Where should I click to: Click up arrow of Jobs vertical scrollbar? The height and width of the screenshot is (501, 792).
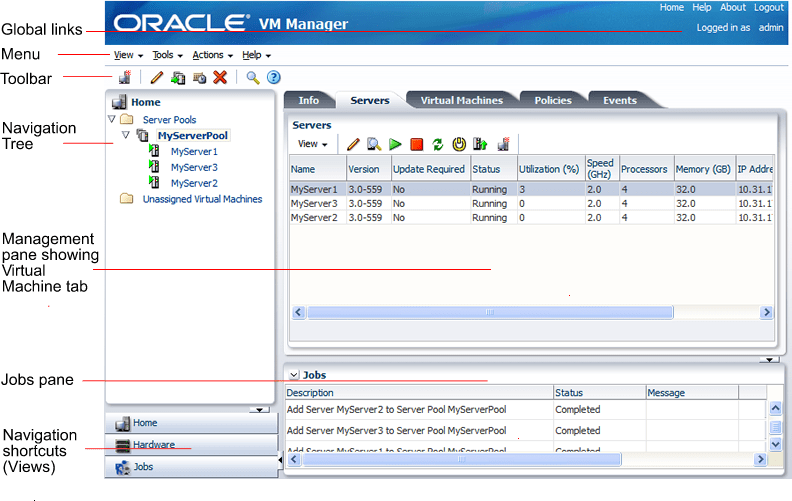(x=775, y=408)
